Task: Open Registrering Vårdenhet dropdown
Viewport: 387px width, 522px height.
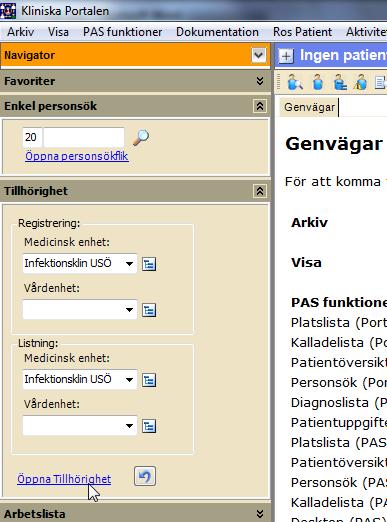Action: click(x=129, y=310)
